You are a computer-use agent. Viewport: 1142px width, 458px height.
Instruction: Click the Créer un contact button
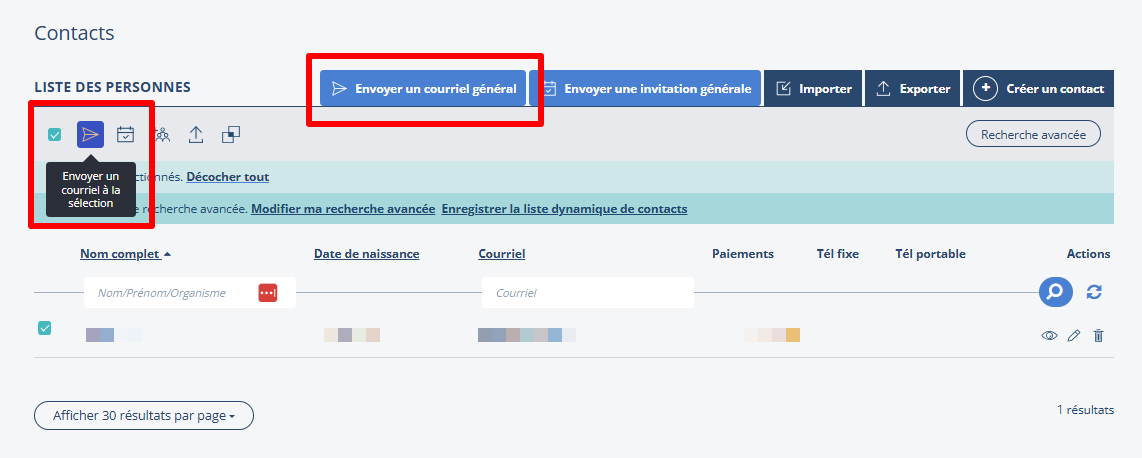point(1040,89)
